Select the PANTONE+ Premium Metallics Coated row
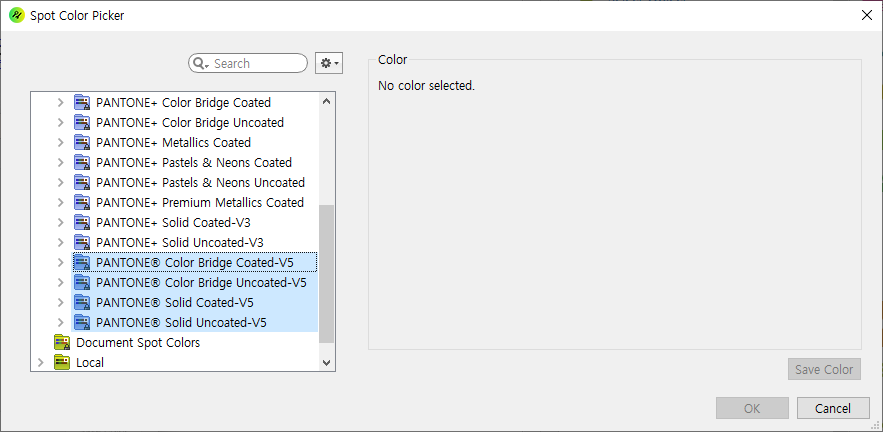This screenshot has height=432, width=883. pyautogui.click(x=200, y=202)
